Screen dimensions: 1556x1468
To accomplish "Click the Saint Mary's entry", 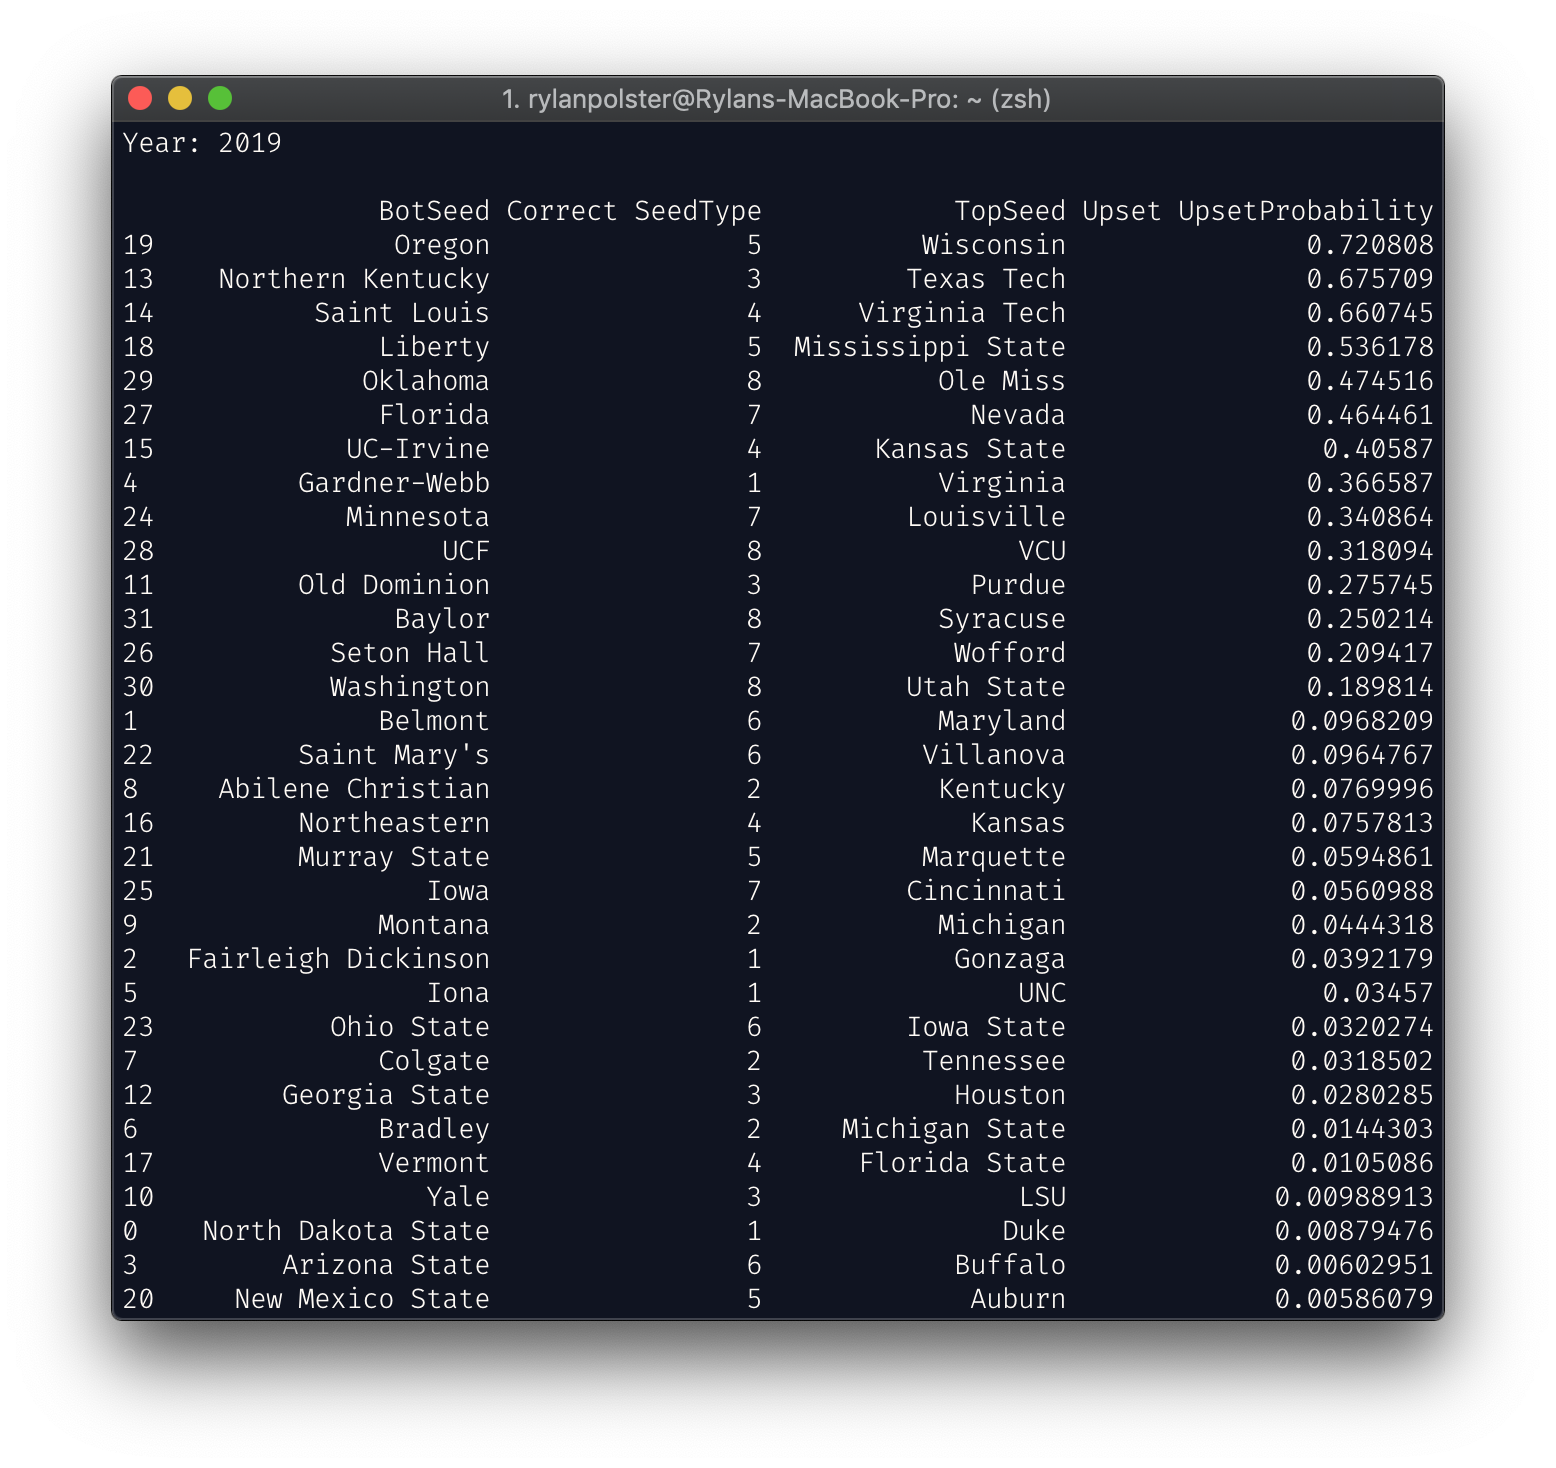I will (394, 755).
